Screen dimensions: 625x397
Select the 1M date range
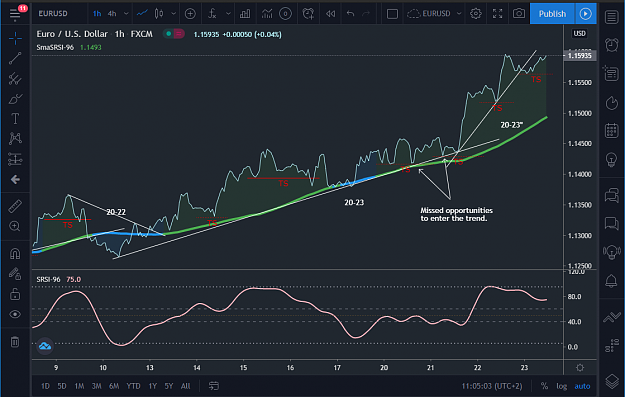pyautogui.click(x=79, y=386)
